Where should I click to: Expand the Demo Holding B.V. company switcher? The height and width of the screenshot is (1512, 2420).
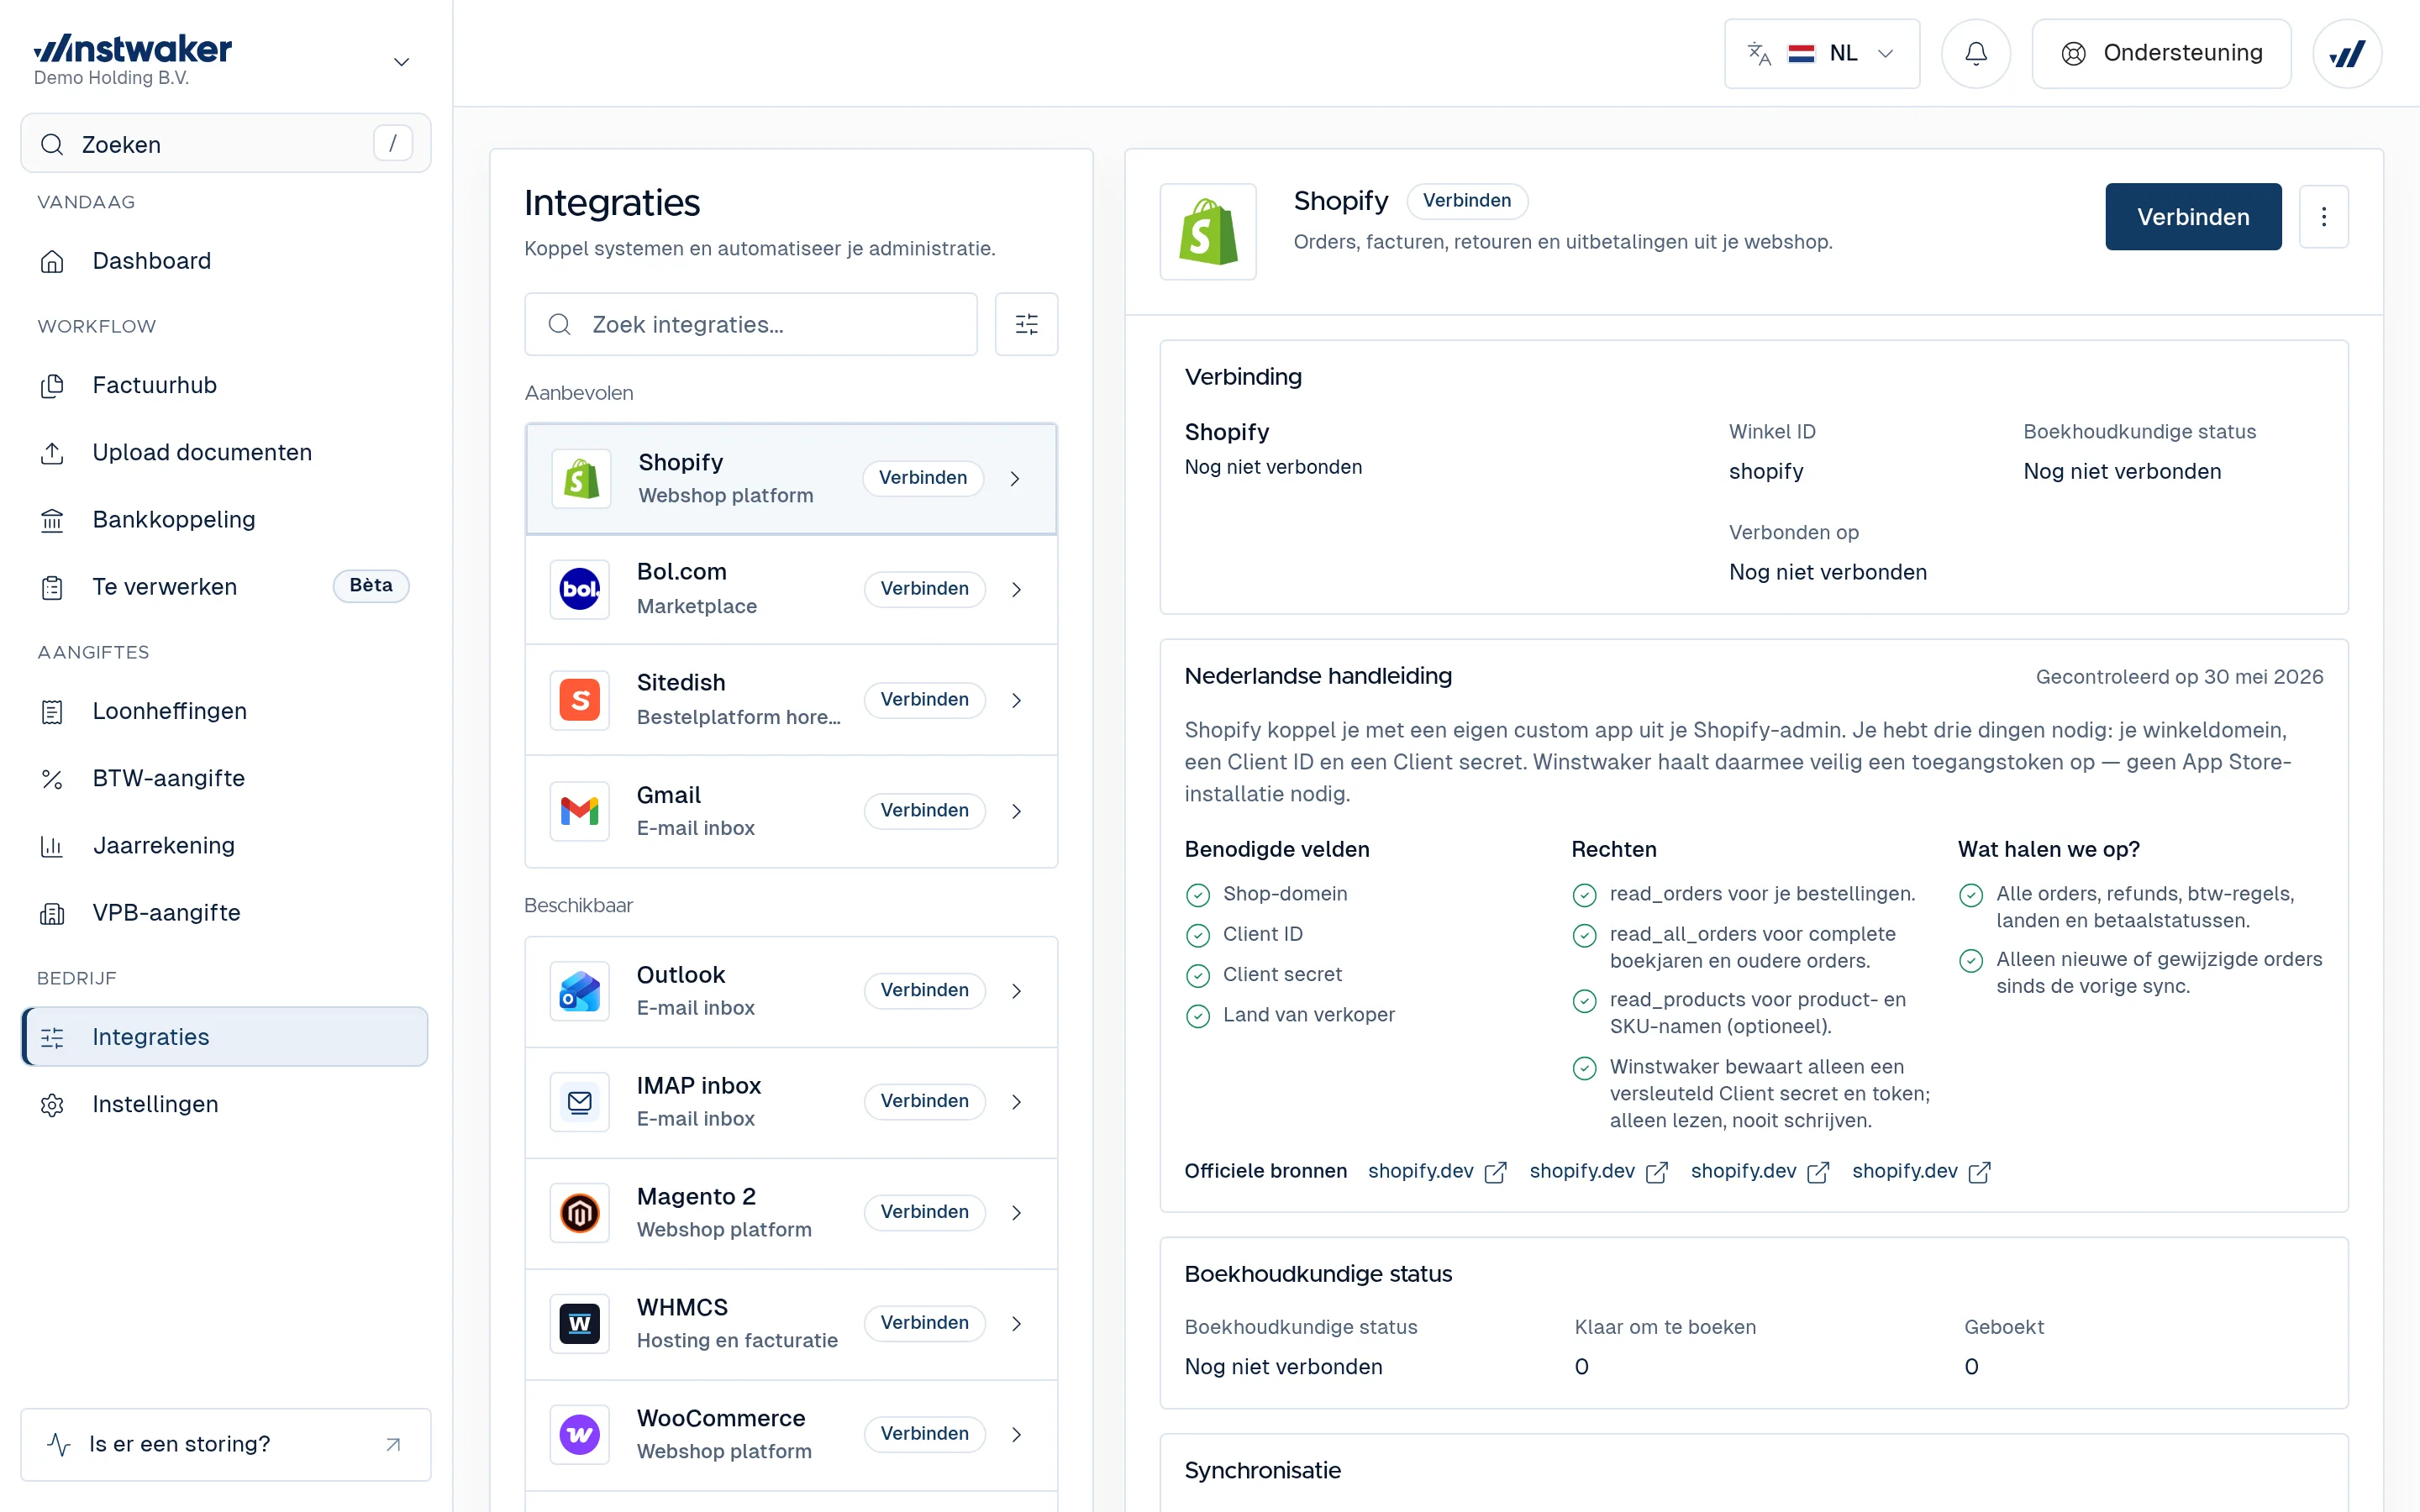pyautogui.click(x=401, y=62)
